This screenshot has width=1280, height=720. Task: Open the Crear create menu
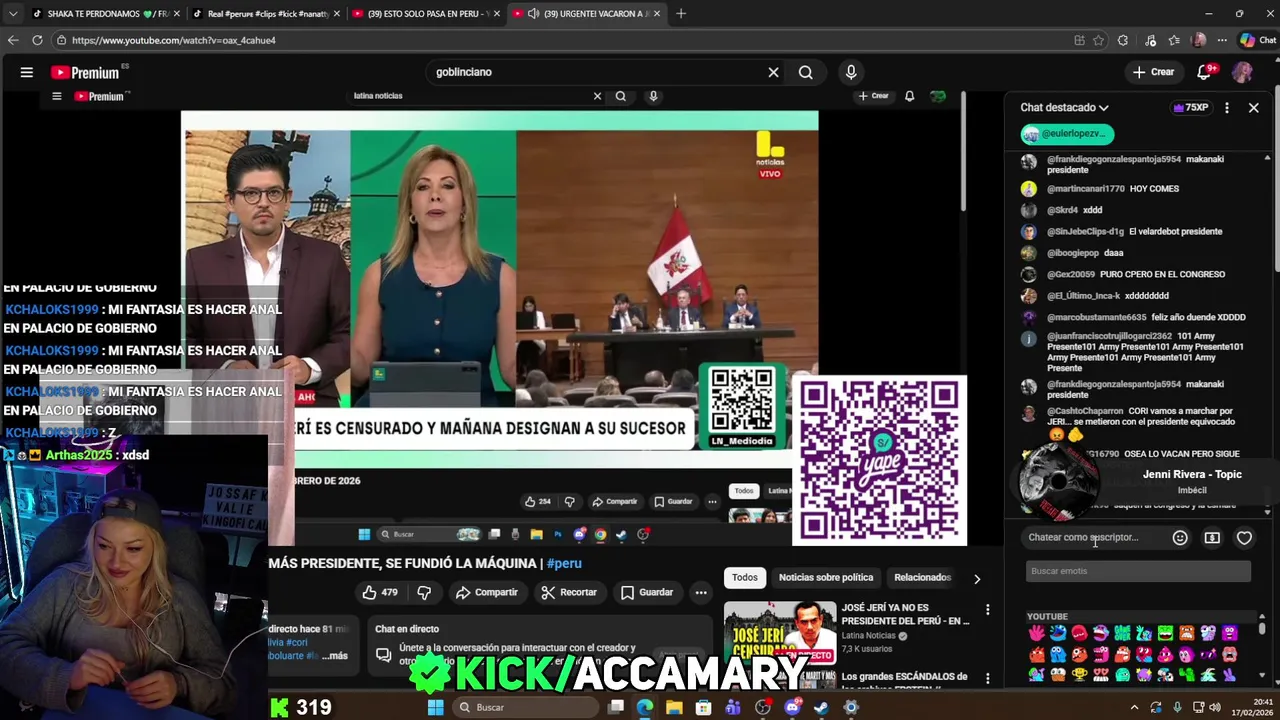click(1154, 72)
